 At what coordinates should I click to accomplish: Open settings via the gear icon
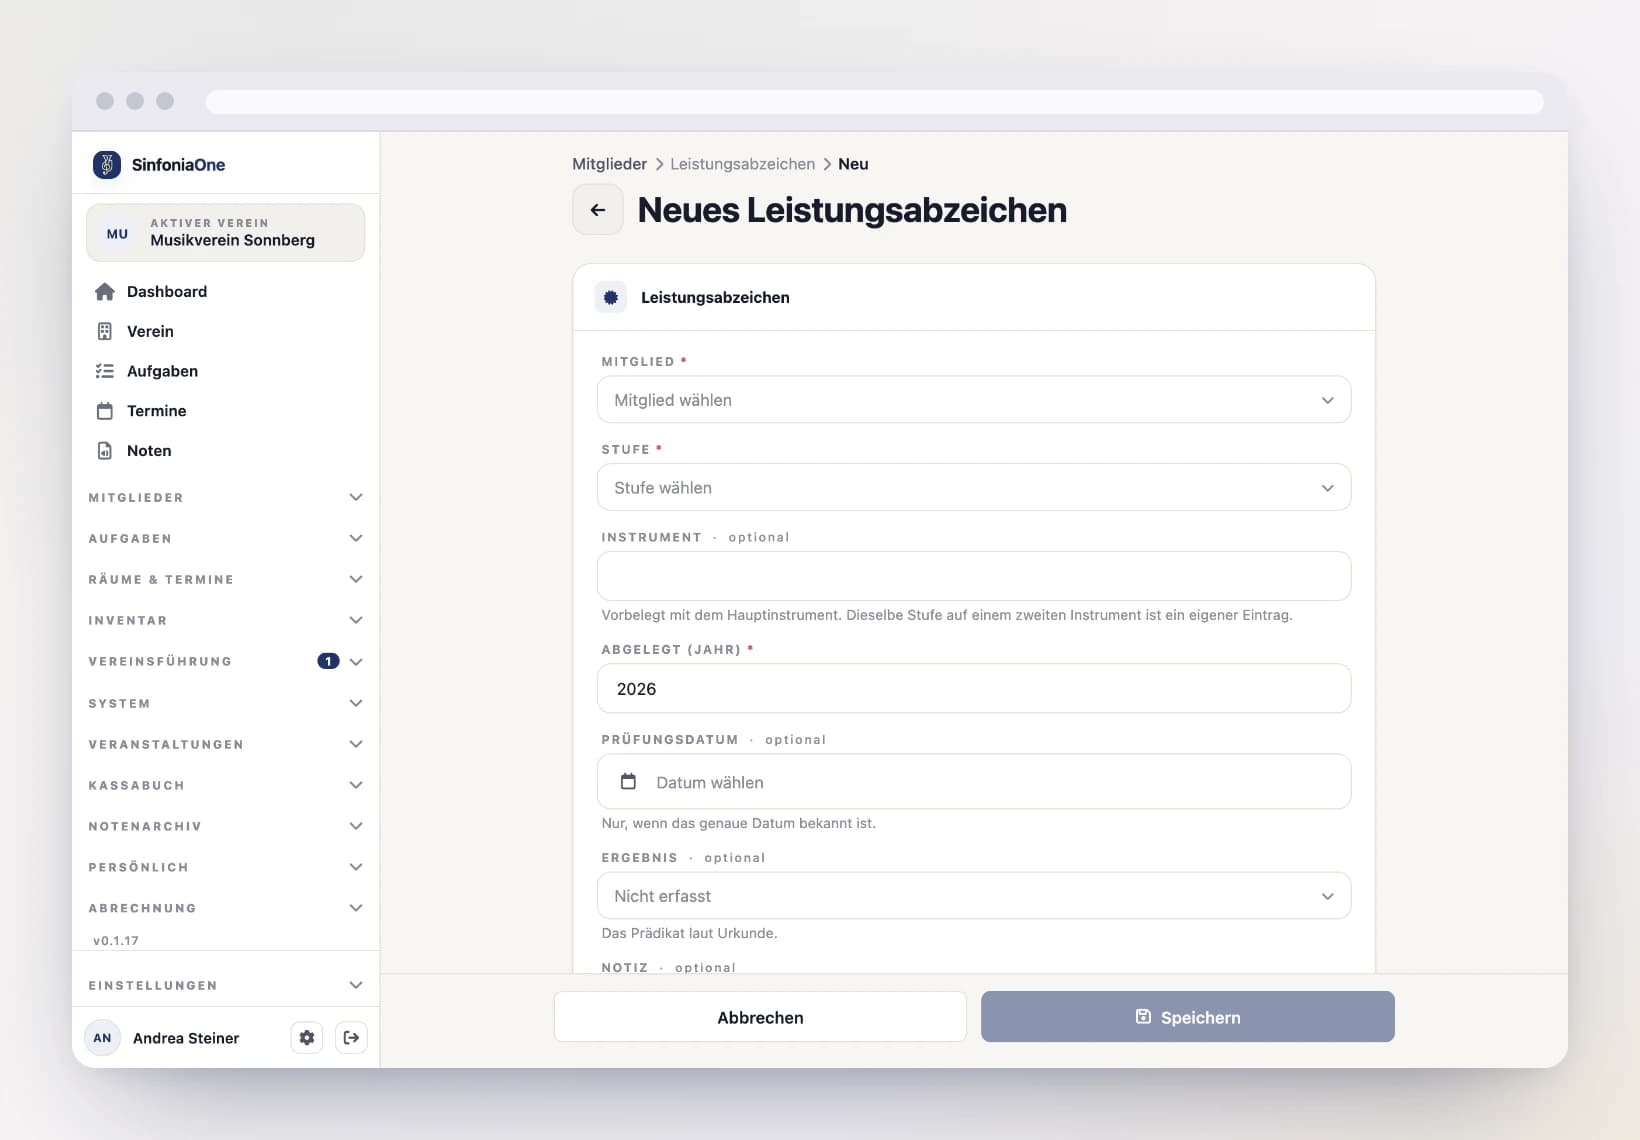pos(307,1038)
